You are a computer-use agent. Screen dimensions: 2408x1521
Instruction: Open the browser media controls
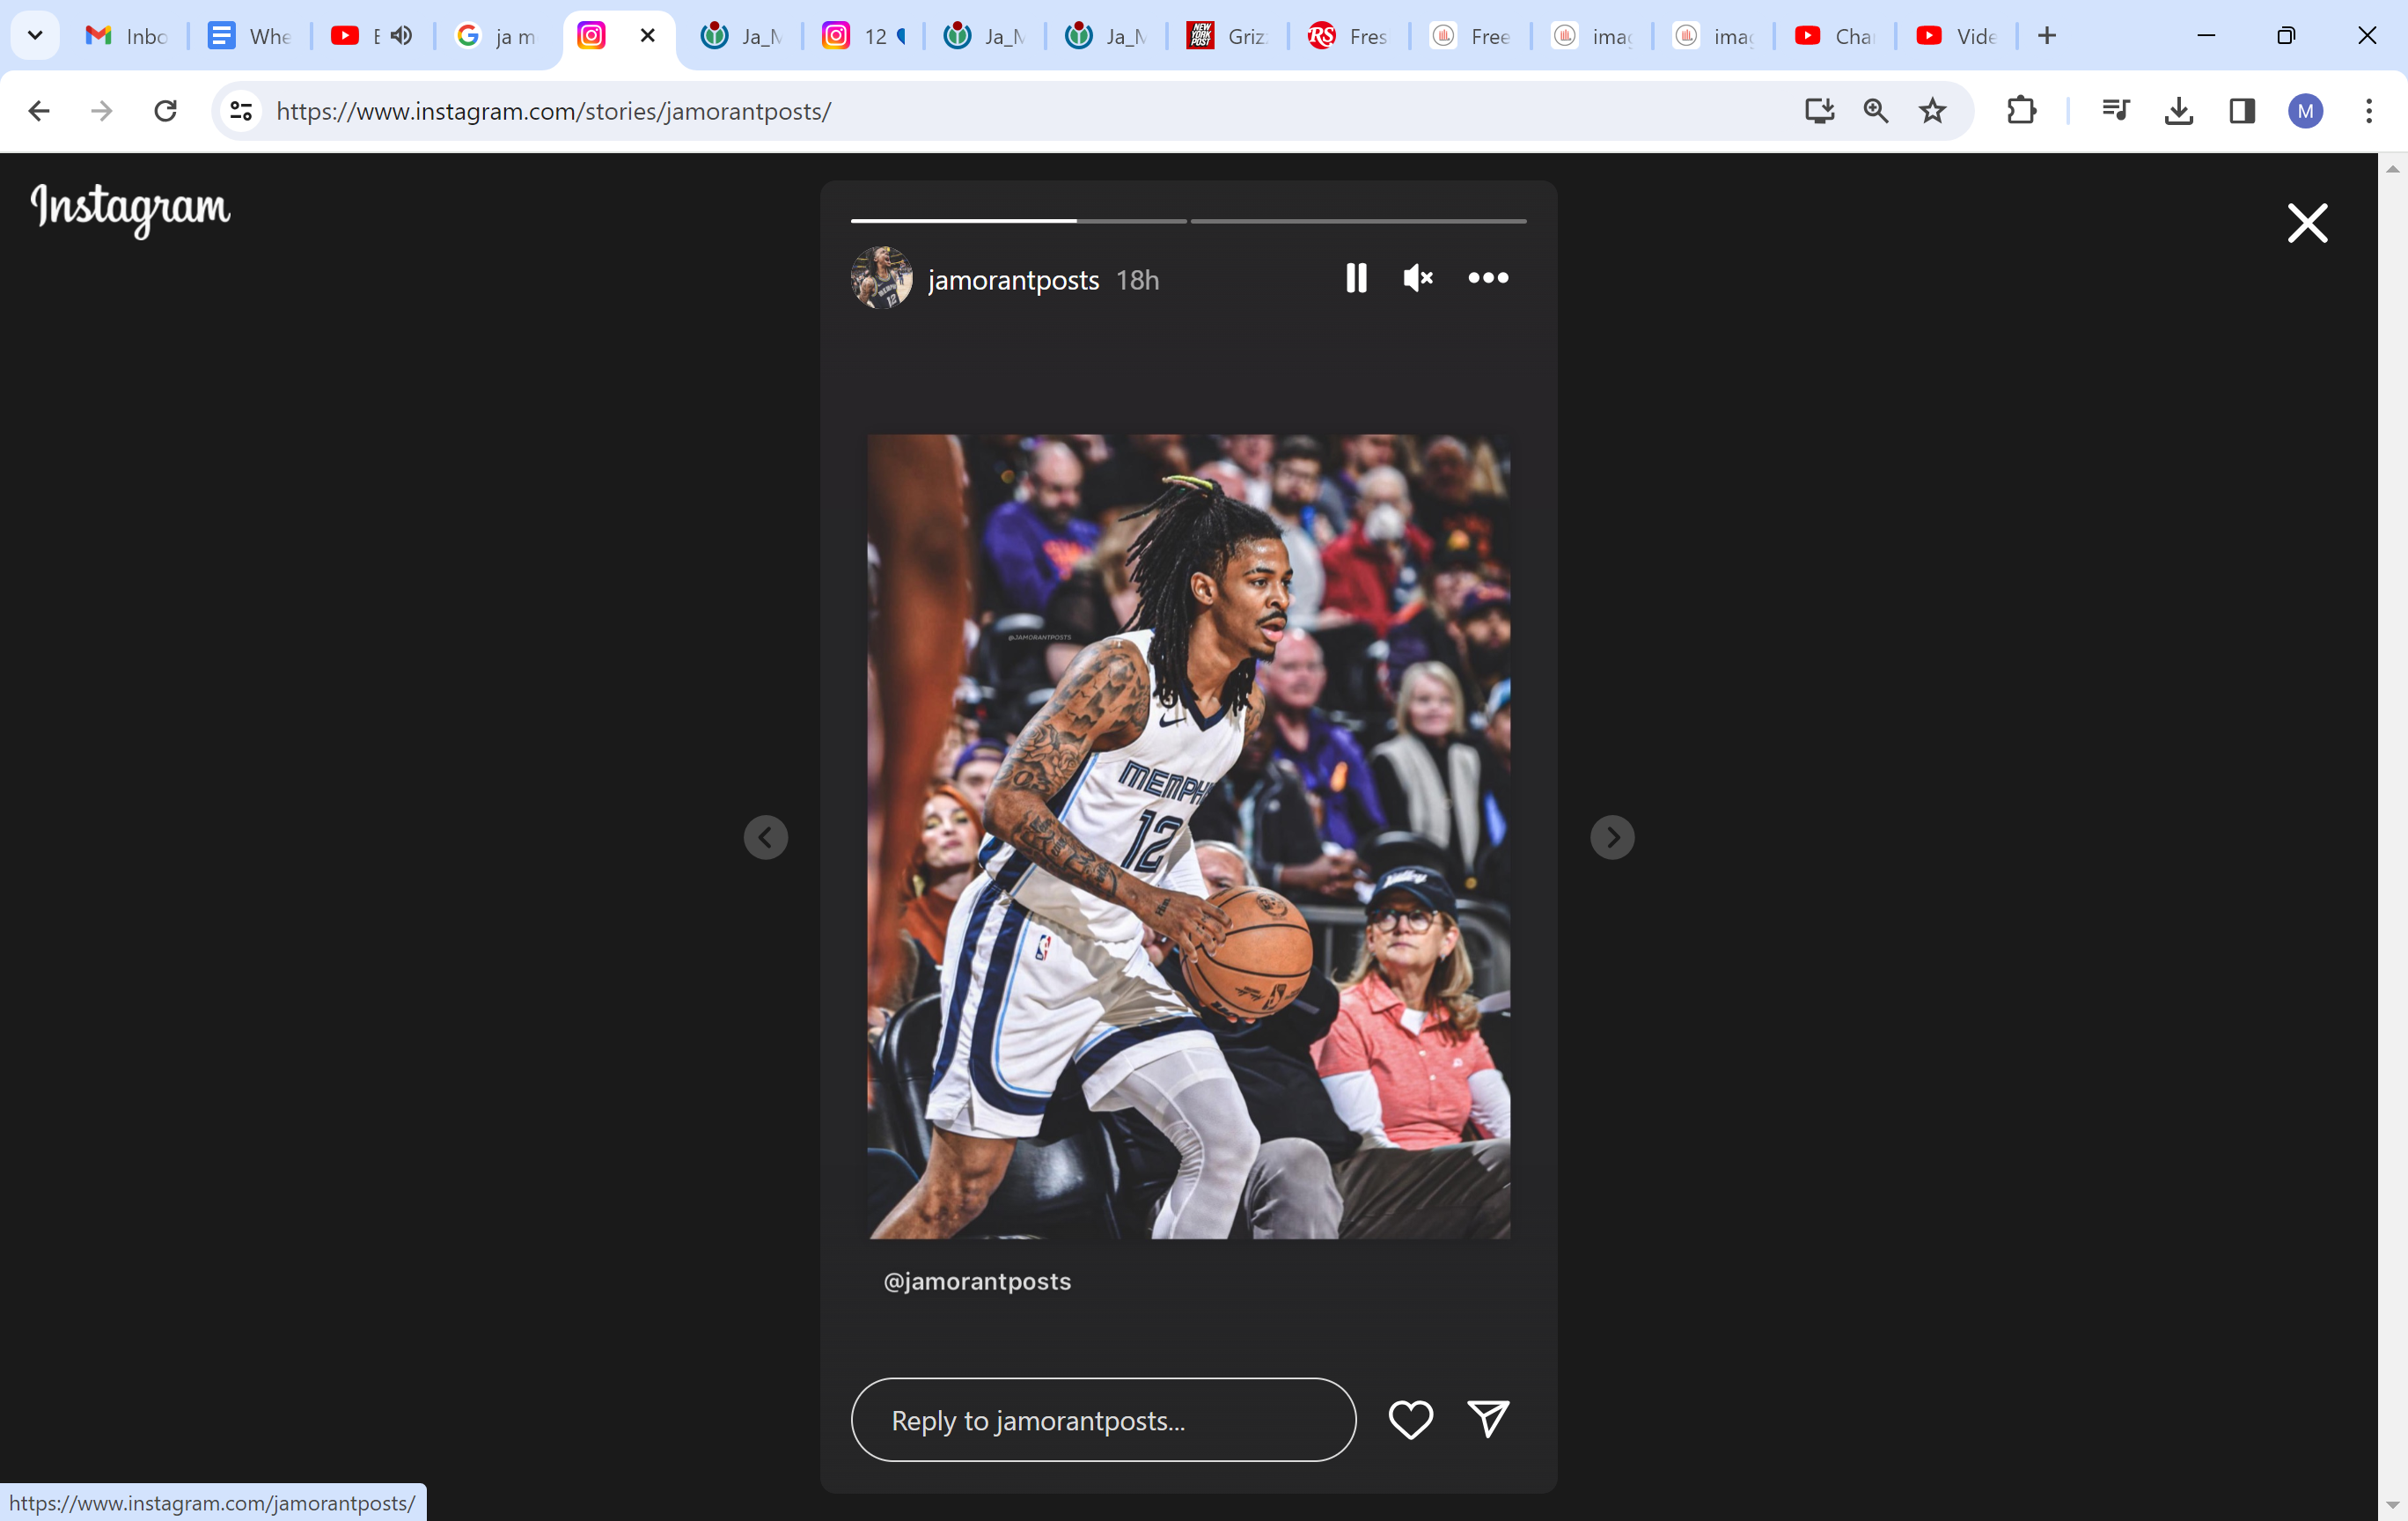point(2116,111)
